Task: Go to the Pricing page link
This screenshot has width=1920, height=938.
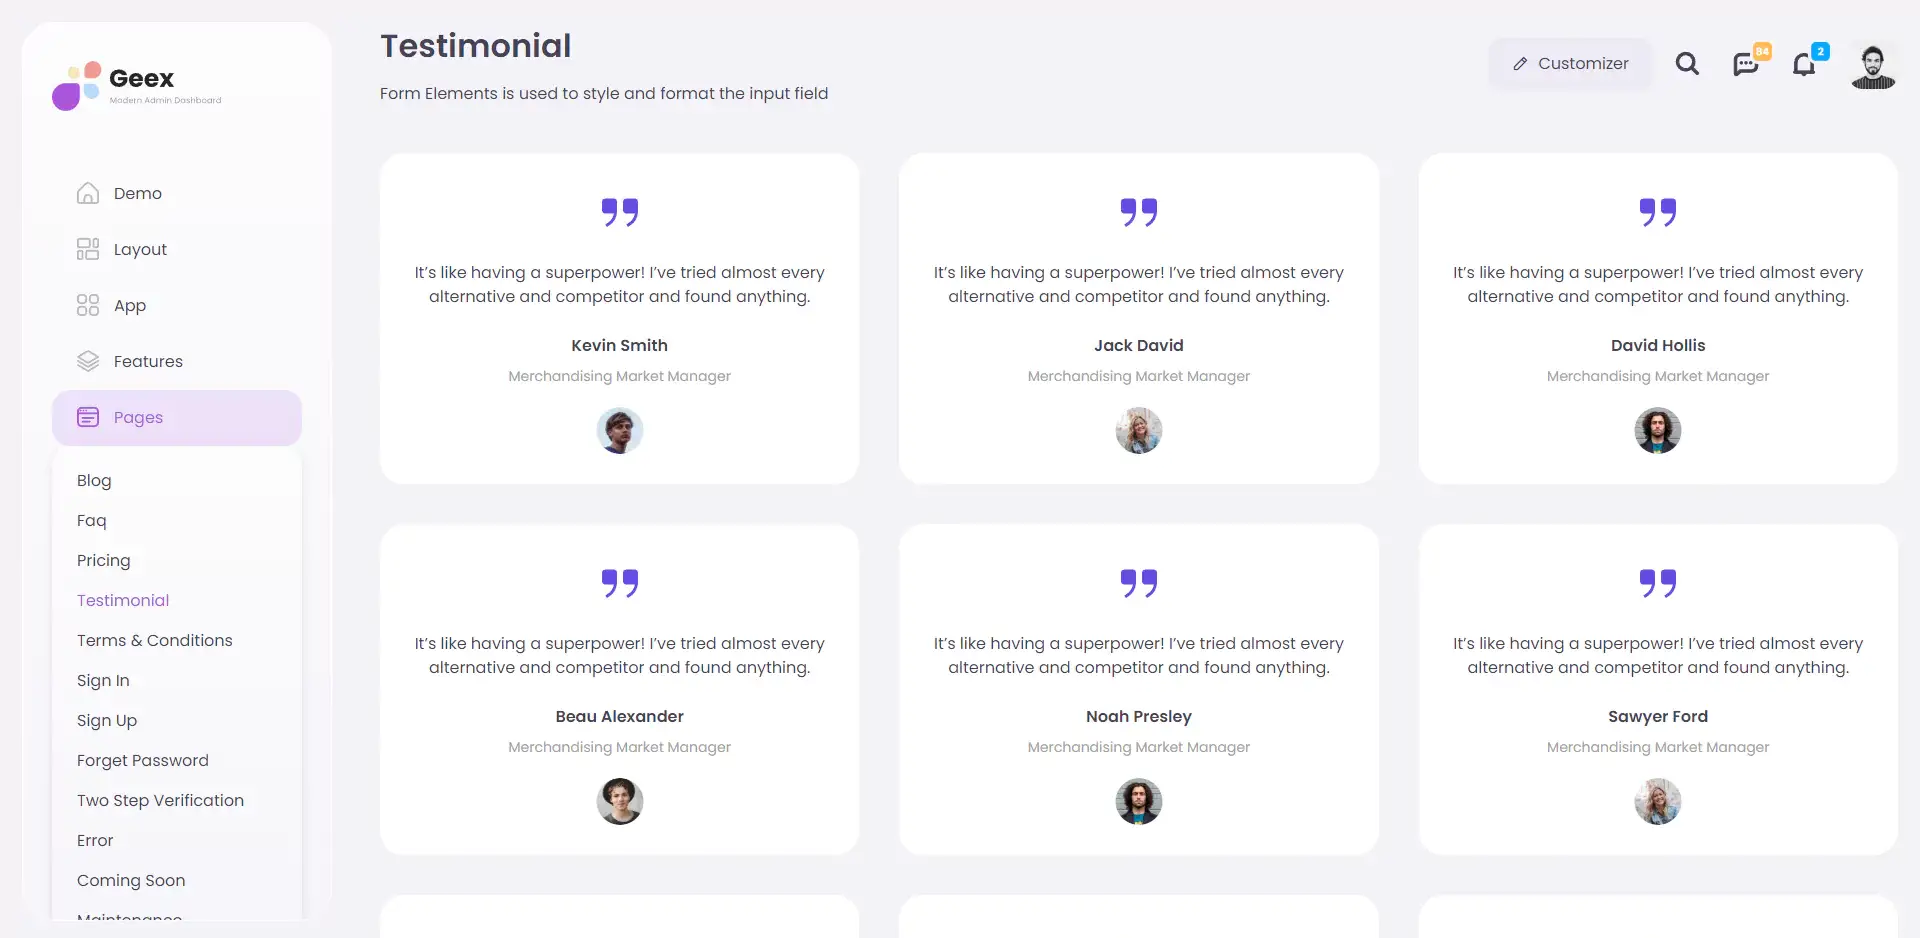Action: click(104, 560)
